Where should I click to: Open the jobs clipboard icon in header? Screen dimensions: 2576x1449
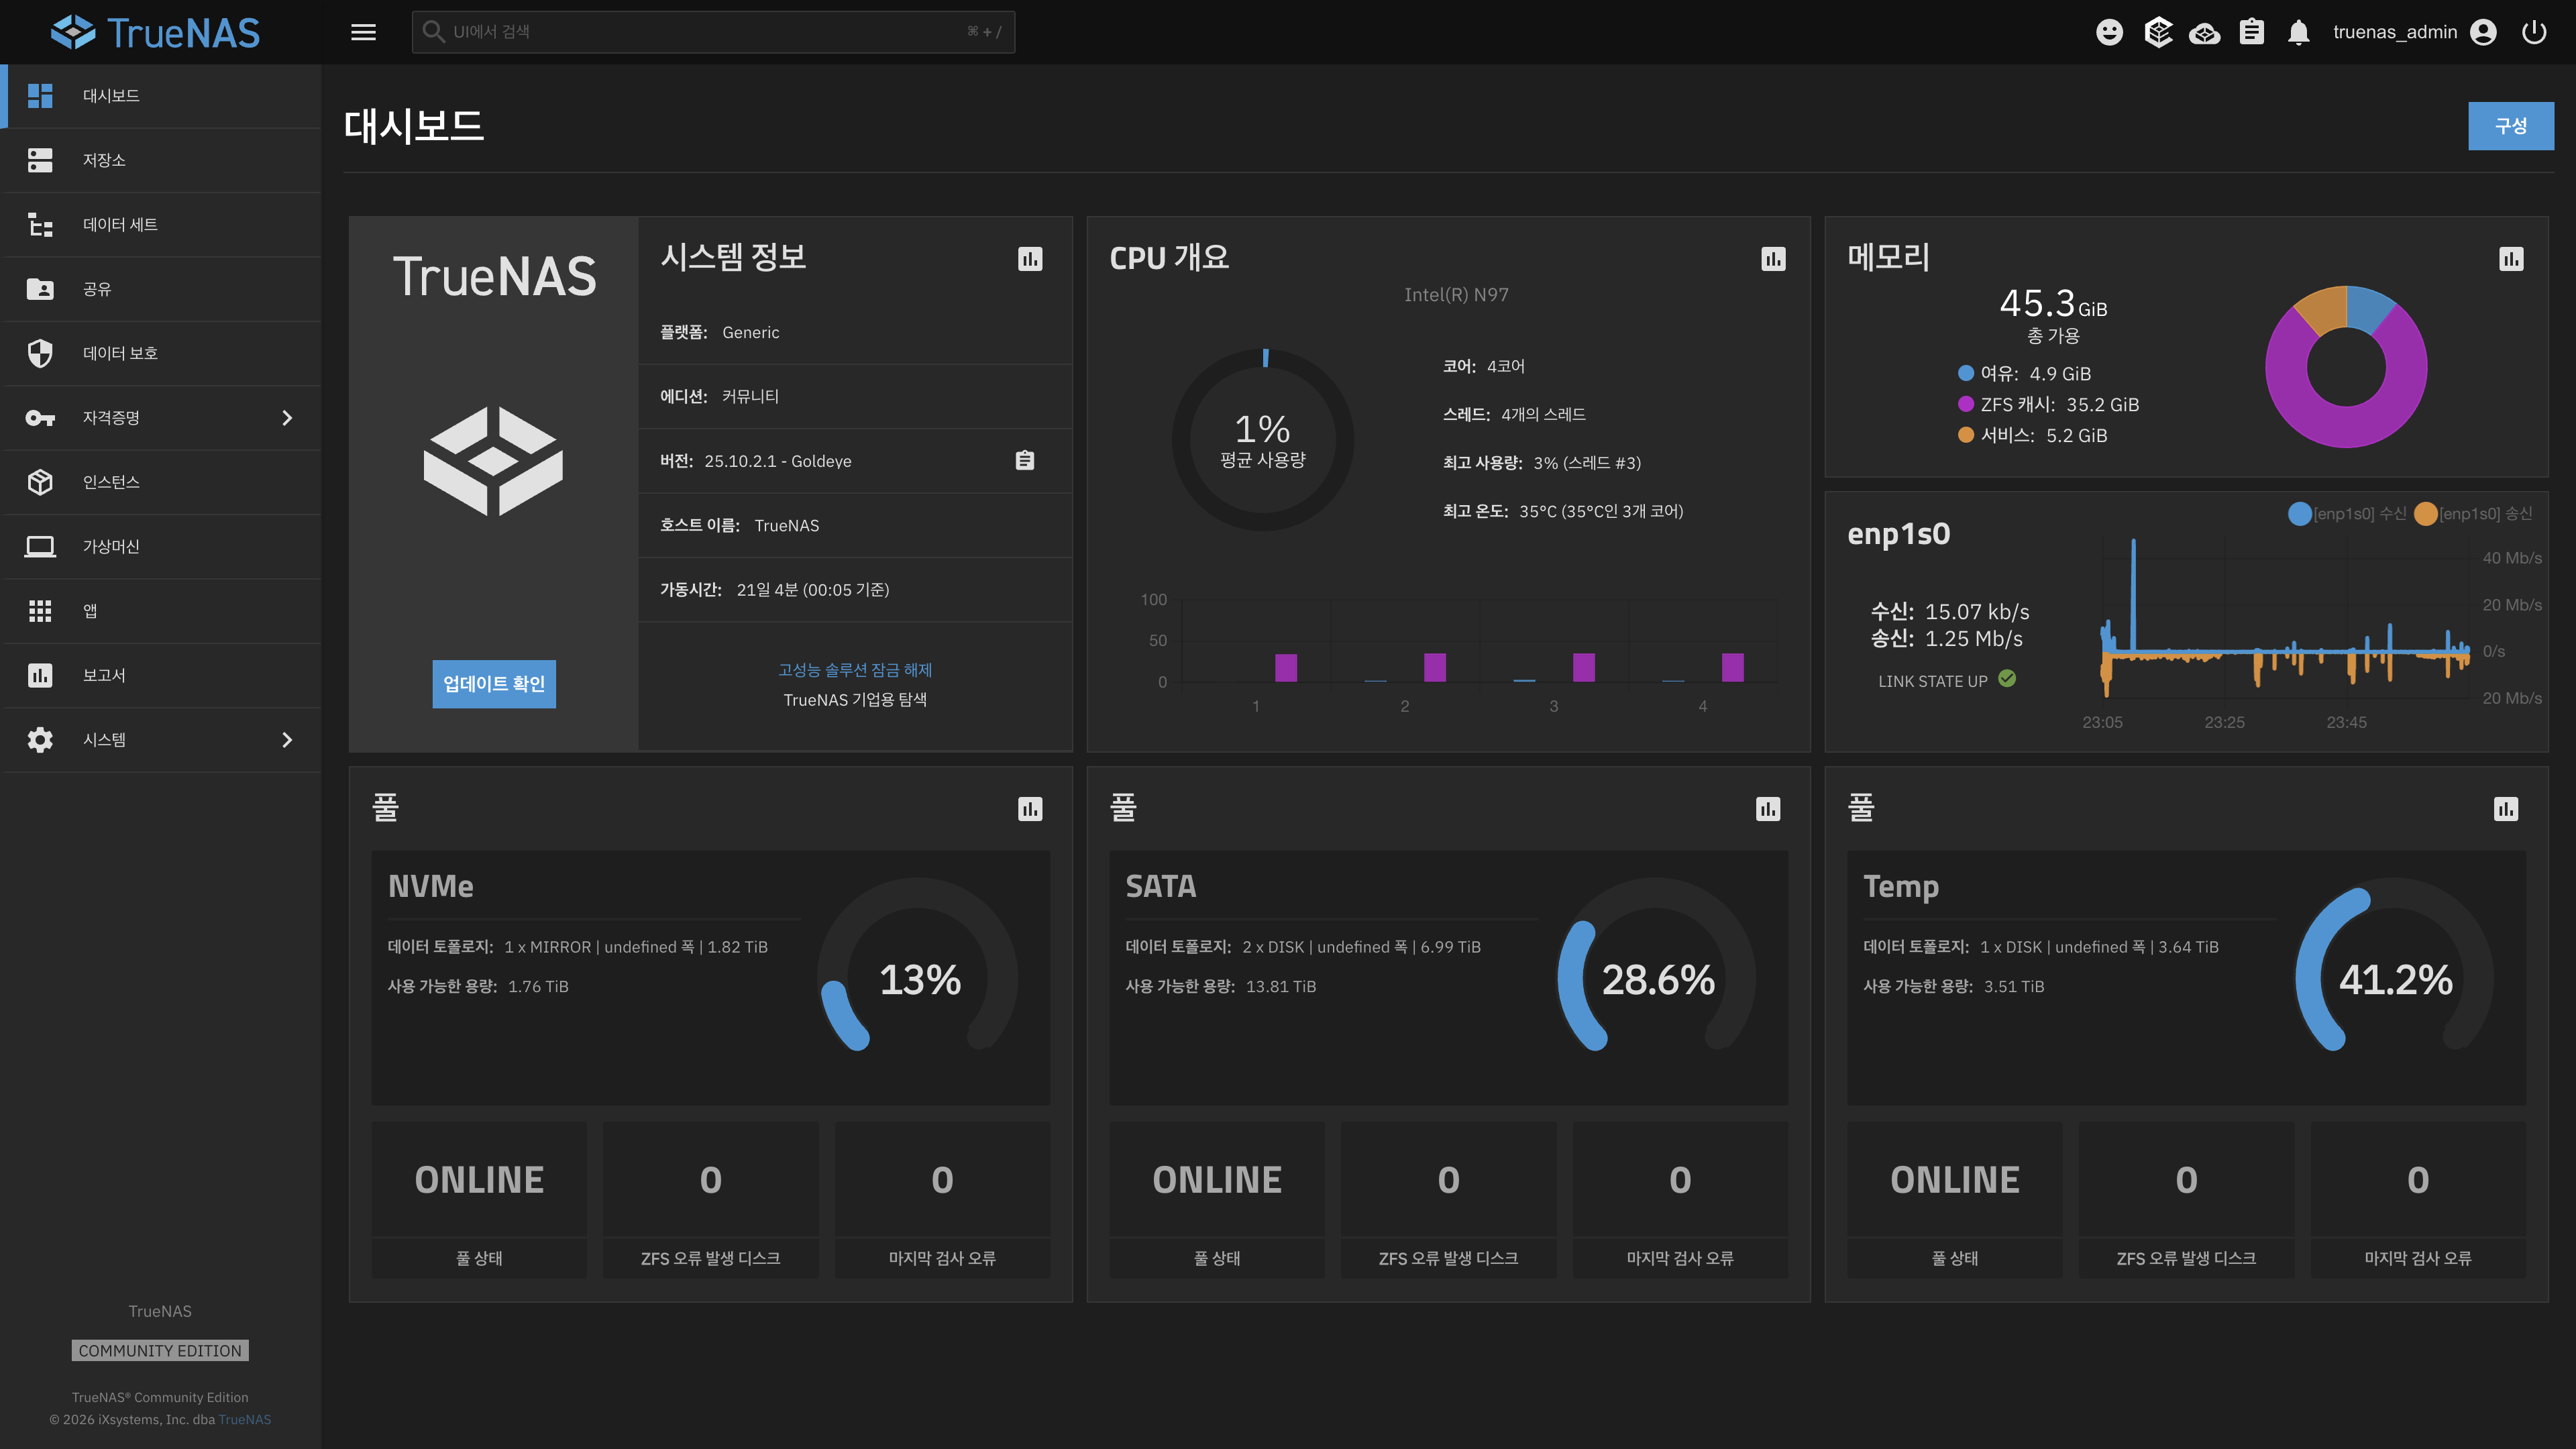pos(2251,32)
